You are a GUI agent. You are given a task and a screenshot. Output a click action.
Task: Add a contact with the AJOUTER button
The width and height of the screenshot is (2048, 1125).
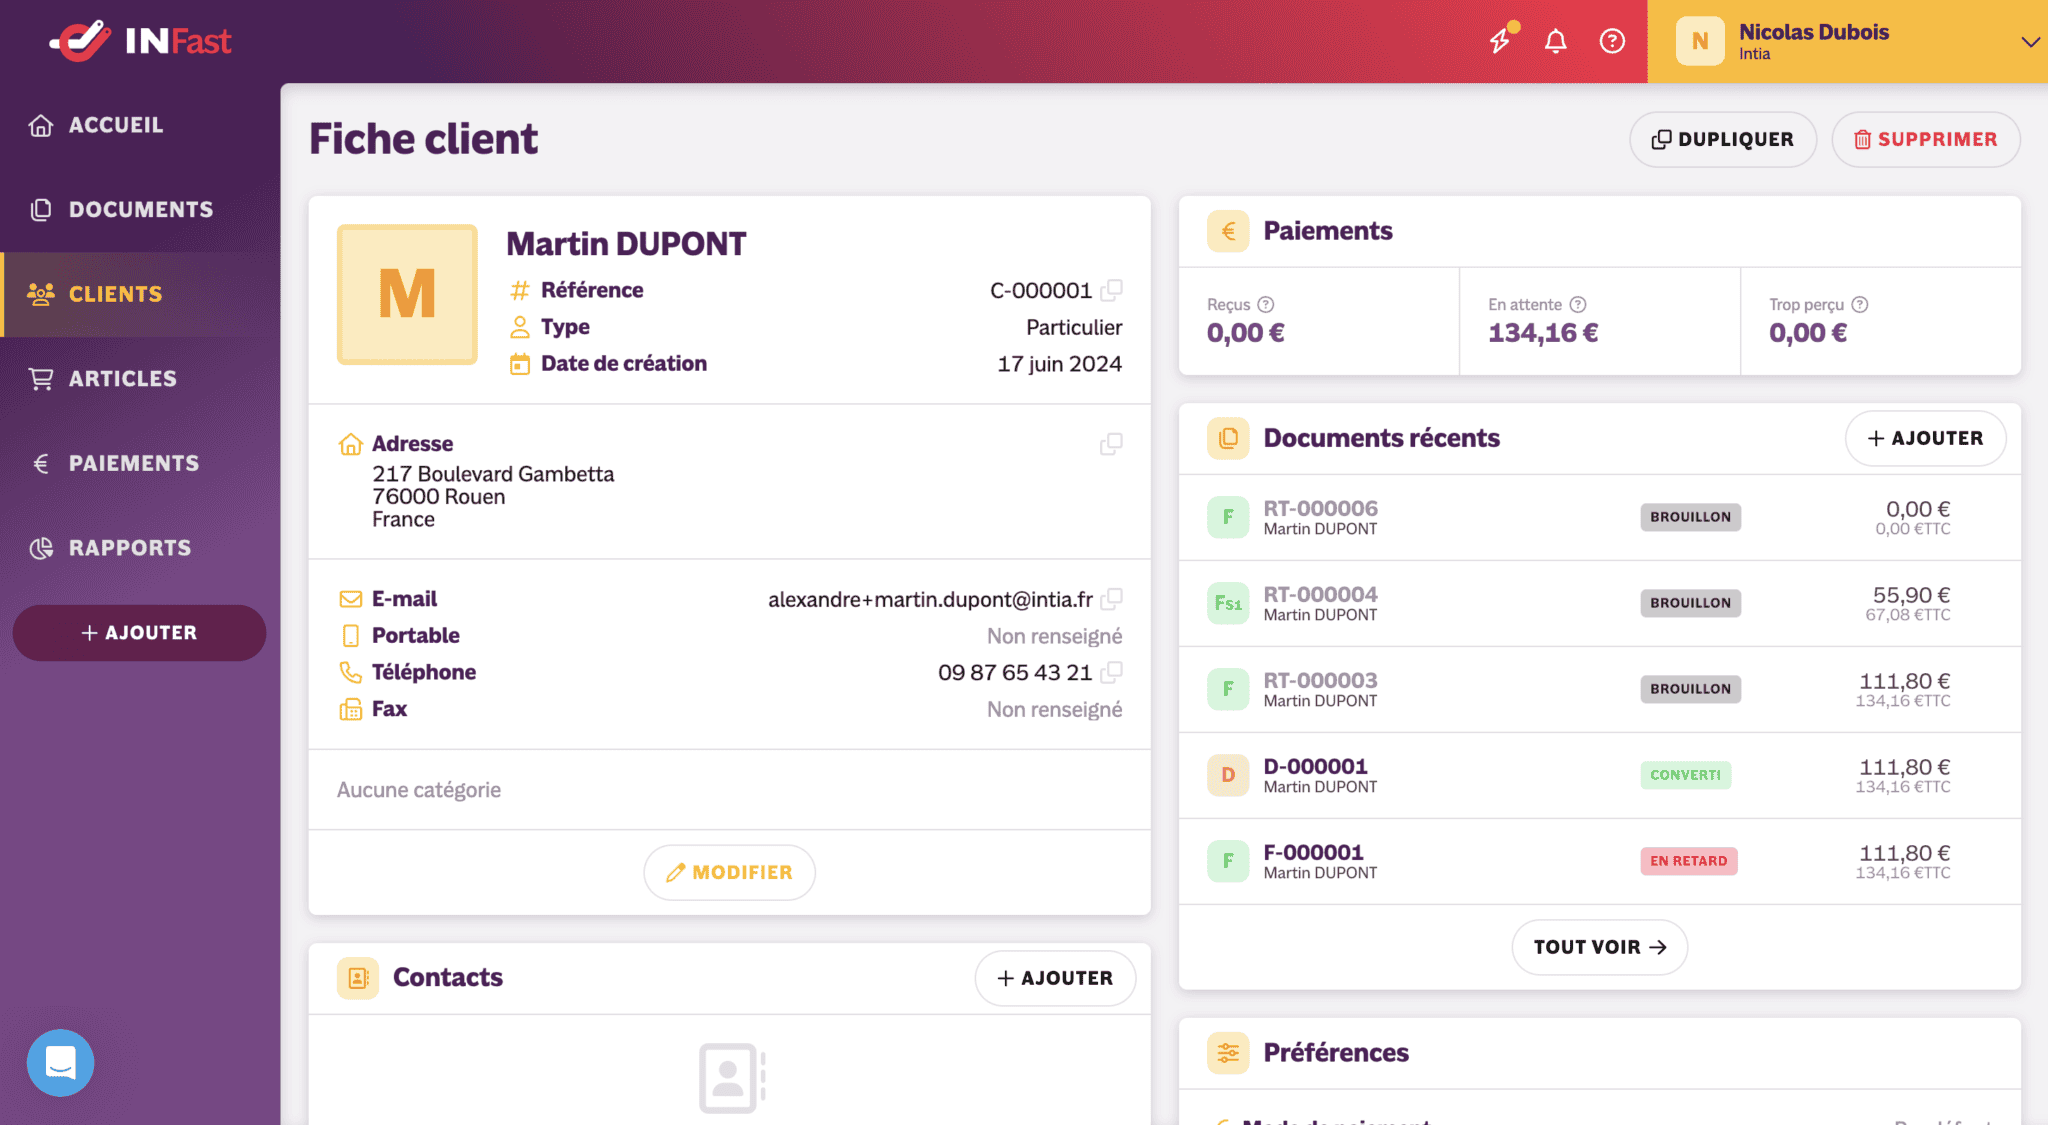tap(1055, 978)
